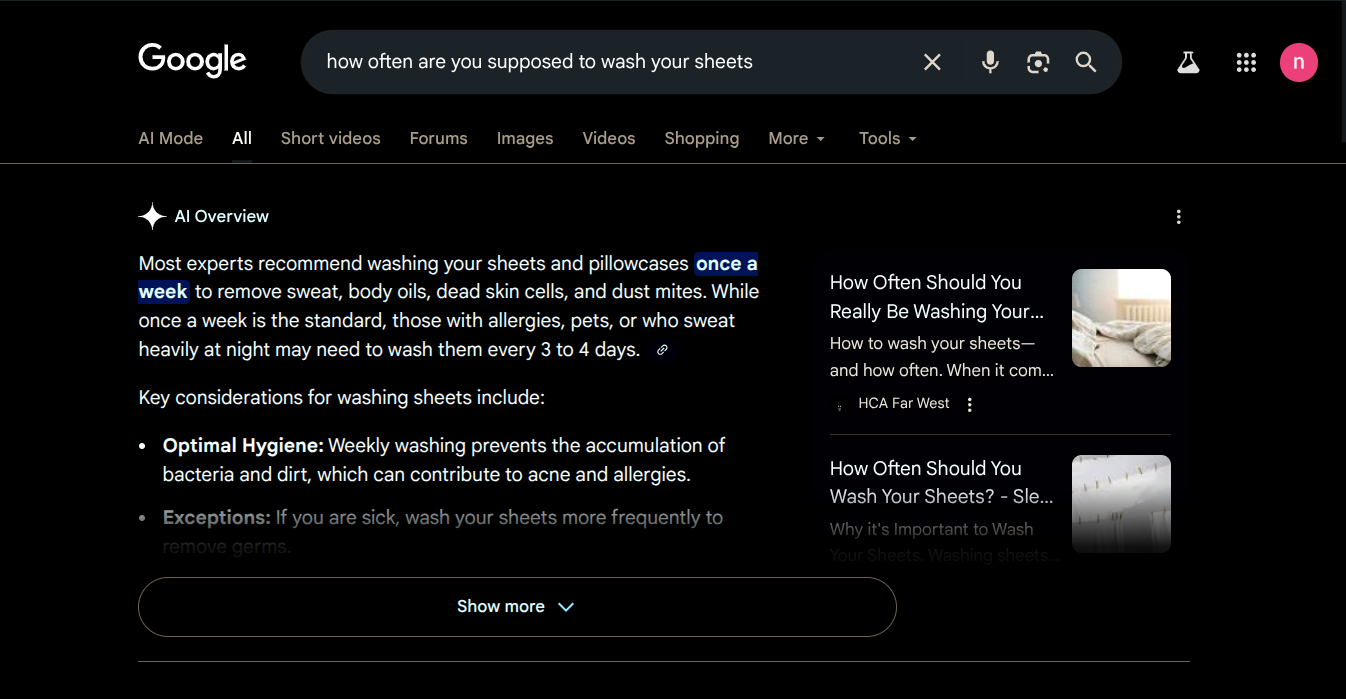Image resolution: width=1346 pixels, height=699 pixels.
Task: Click the source link icon after paragraph
Action: [662, 350]
